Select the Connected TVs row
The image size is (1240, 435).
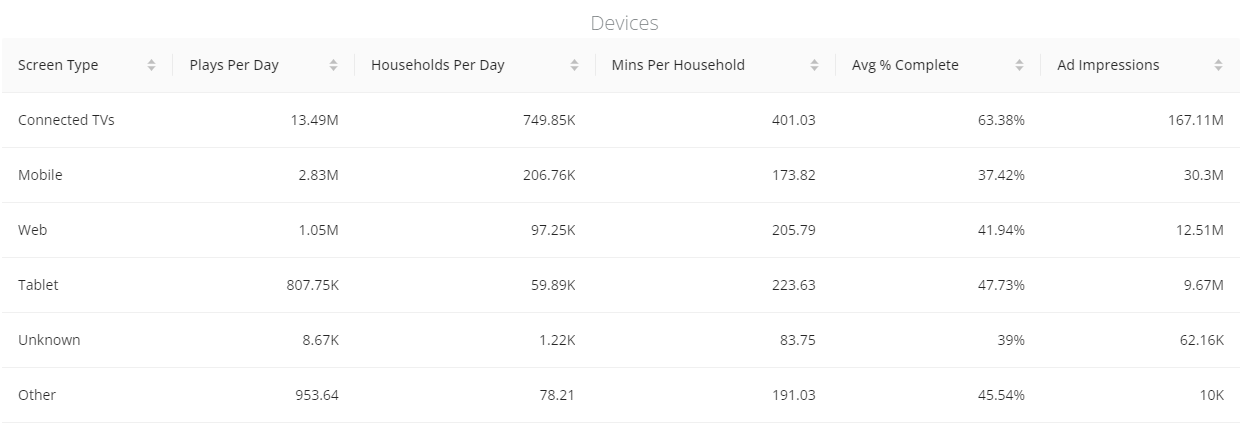[620, 120]
